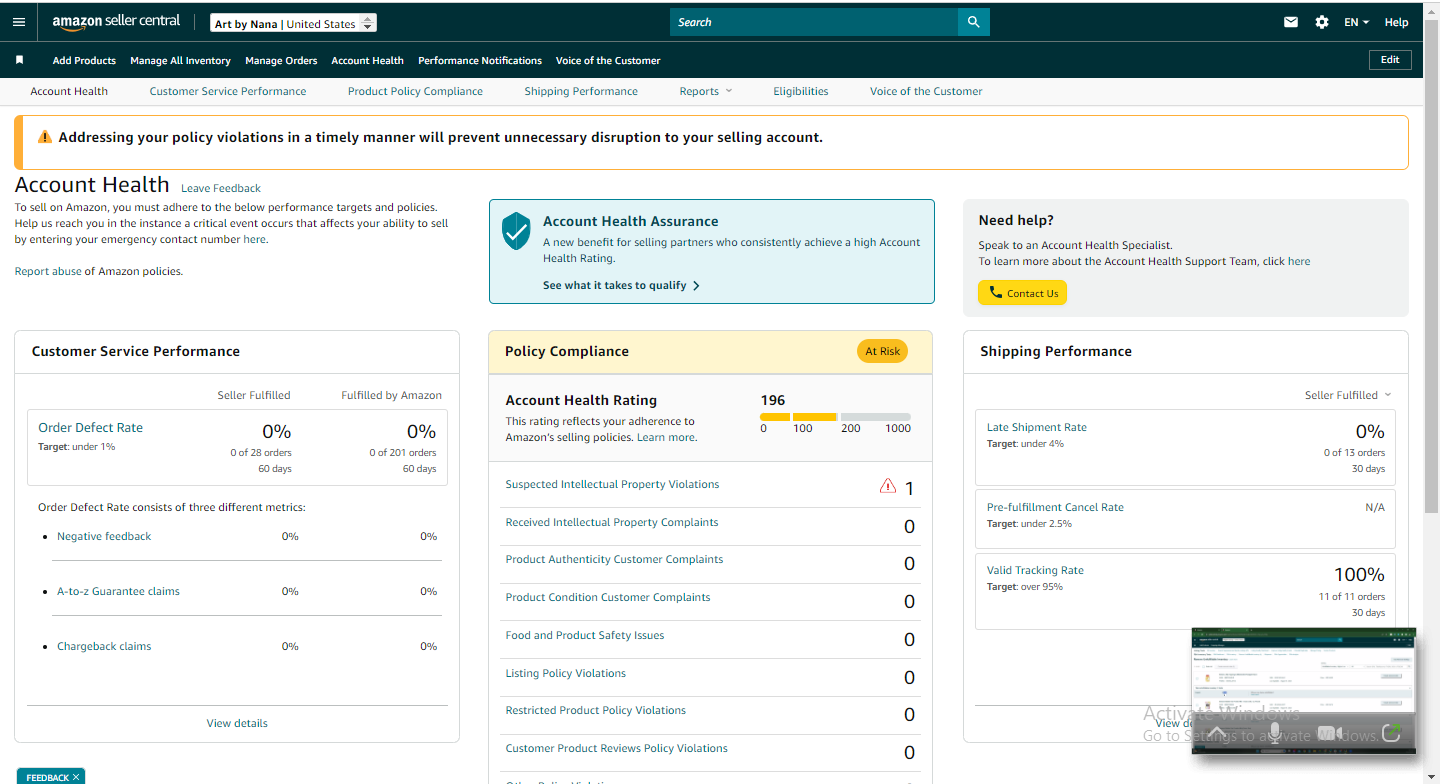1440x784 pixels.
Task: Open Add Products from the favorites bar
Action: 84,60
